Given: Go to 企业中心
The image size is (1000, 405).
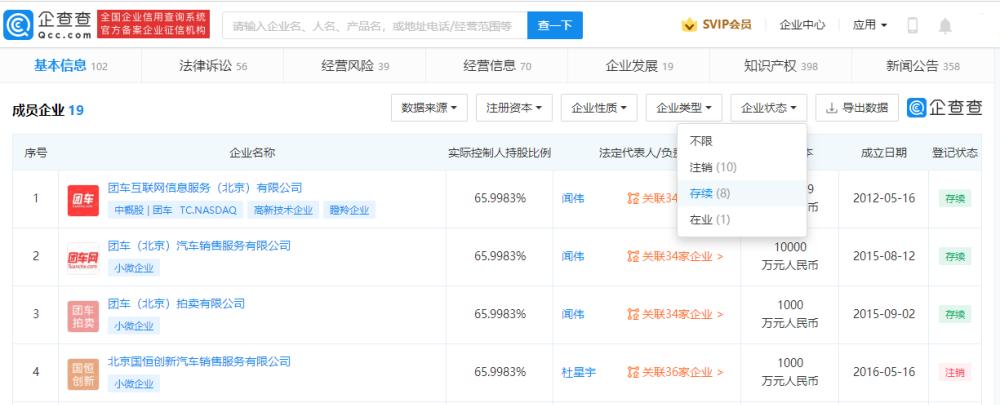Looking at the screenshot, I should [x=802, y=25].
